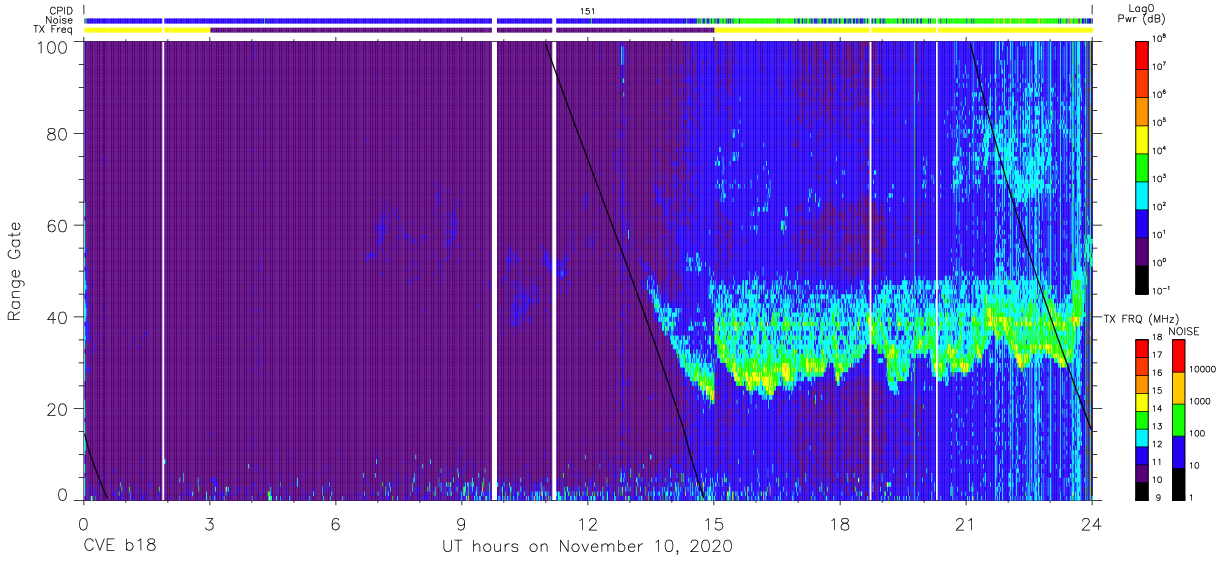Click the 'NOISE' legend title
Screen dimensions: 1228x567
click(1184, 330)
